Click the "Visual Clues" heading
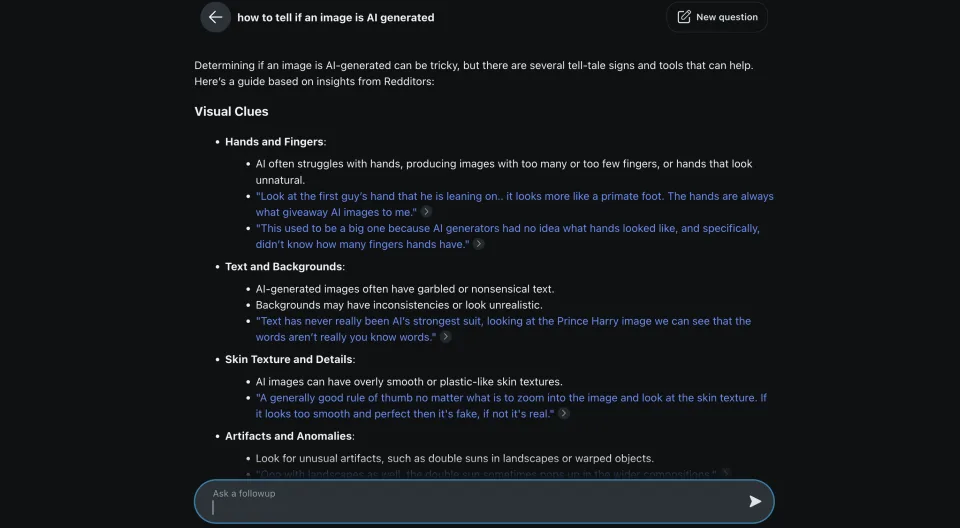Viewport: 960px width, 528px height. (x=231, y=111)
